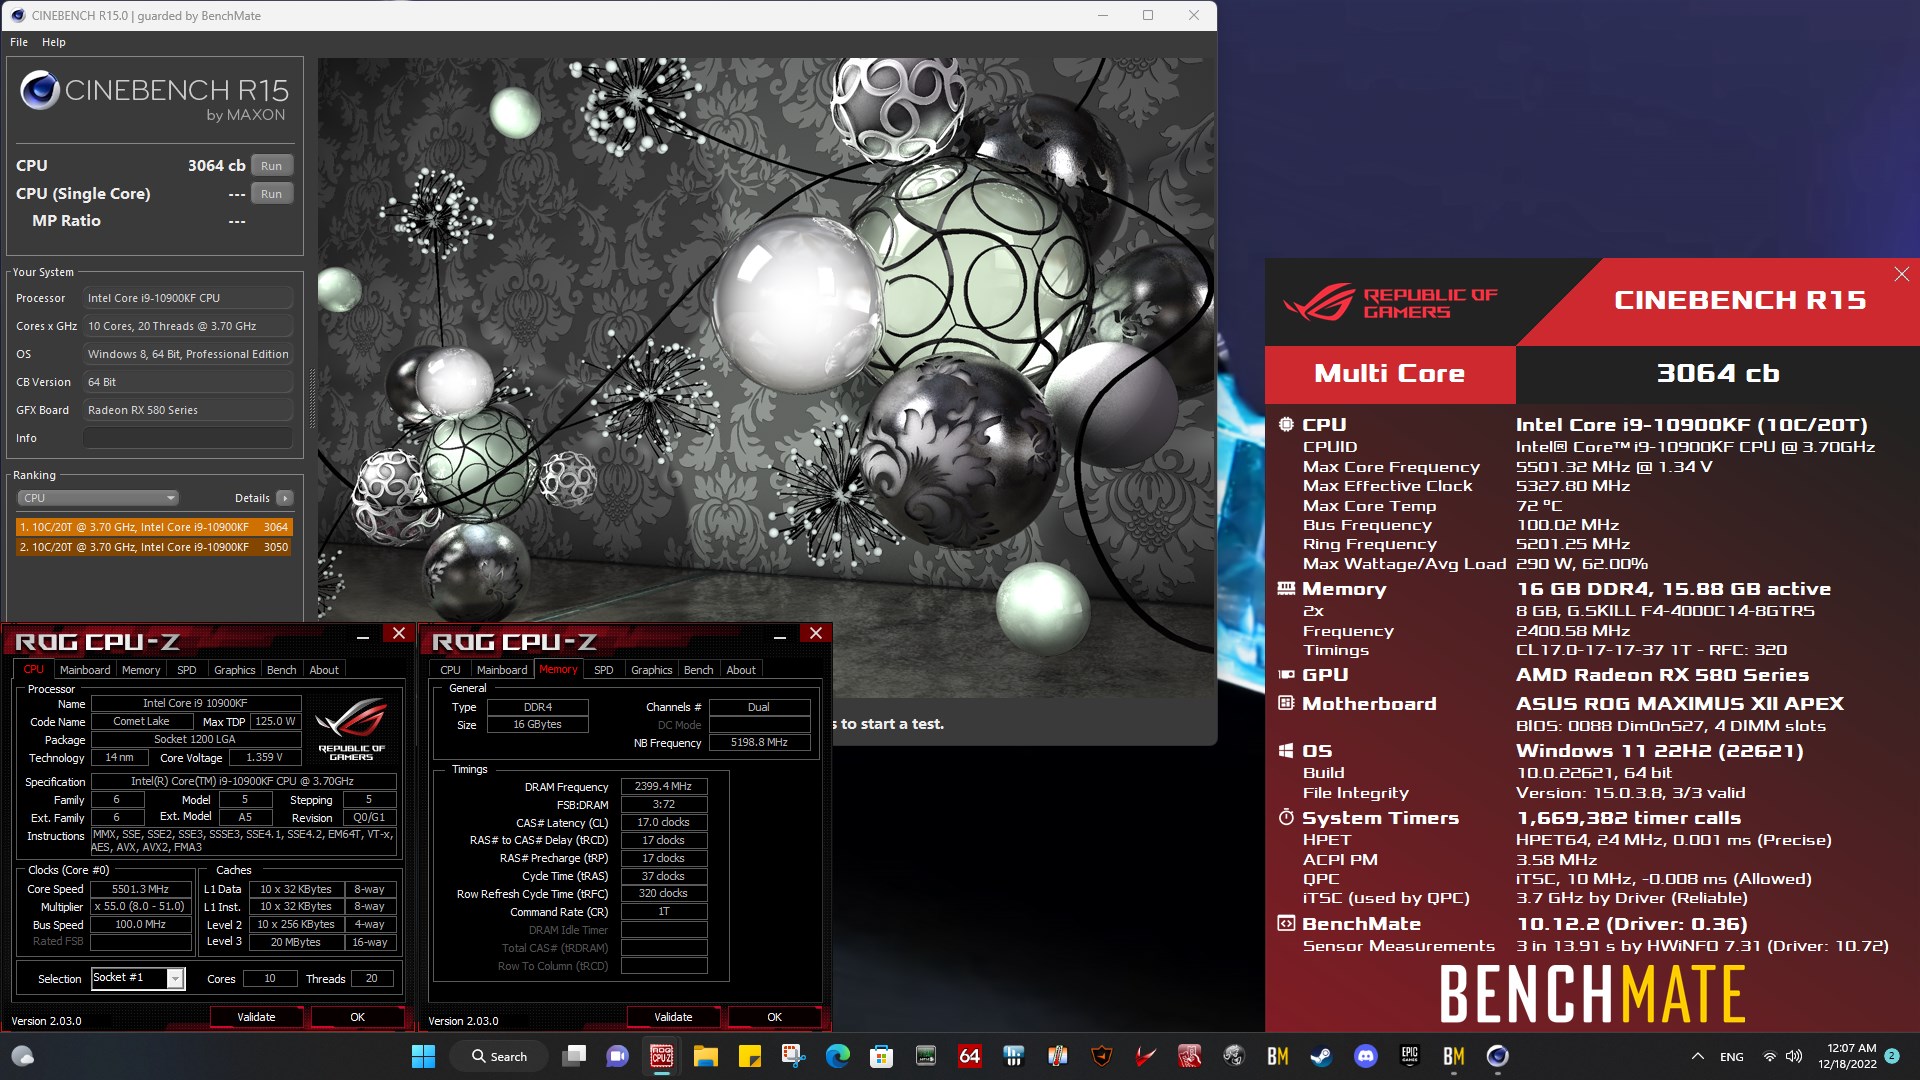Run the CPU multi-core benchmark
Image resolution: width=1920 pixels, height=1080 pixels.
click(271, 166)
